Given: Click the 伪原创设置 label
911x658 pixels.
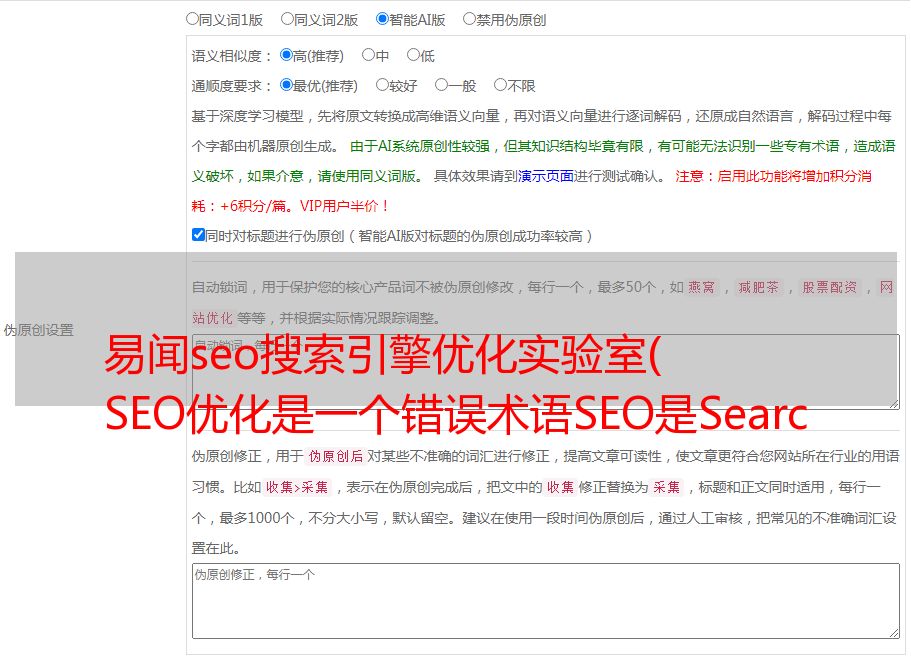Looking at the screenshot, I should point(38,330).
